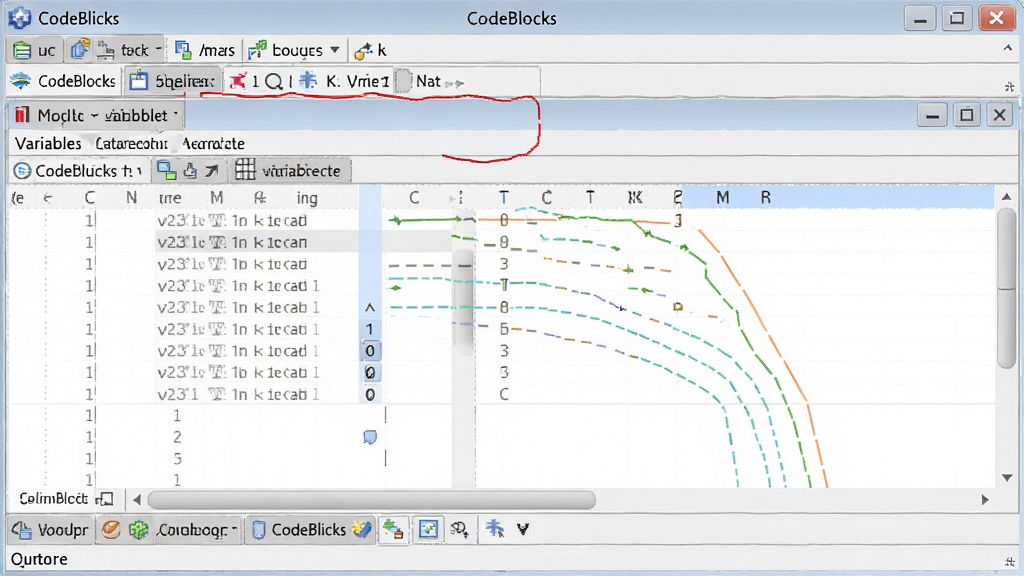
Task: Click the green arrow with red box icon
Action: click(x=393, y=530)
